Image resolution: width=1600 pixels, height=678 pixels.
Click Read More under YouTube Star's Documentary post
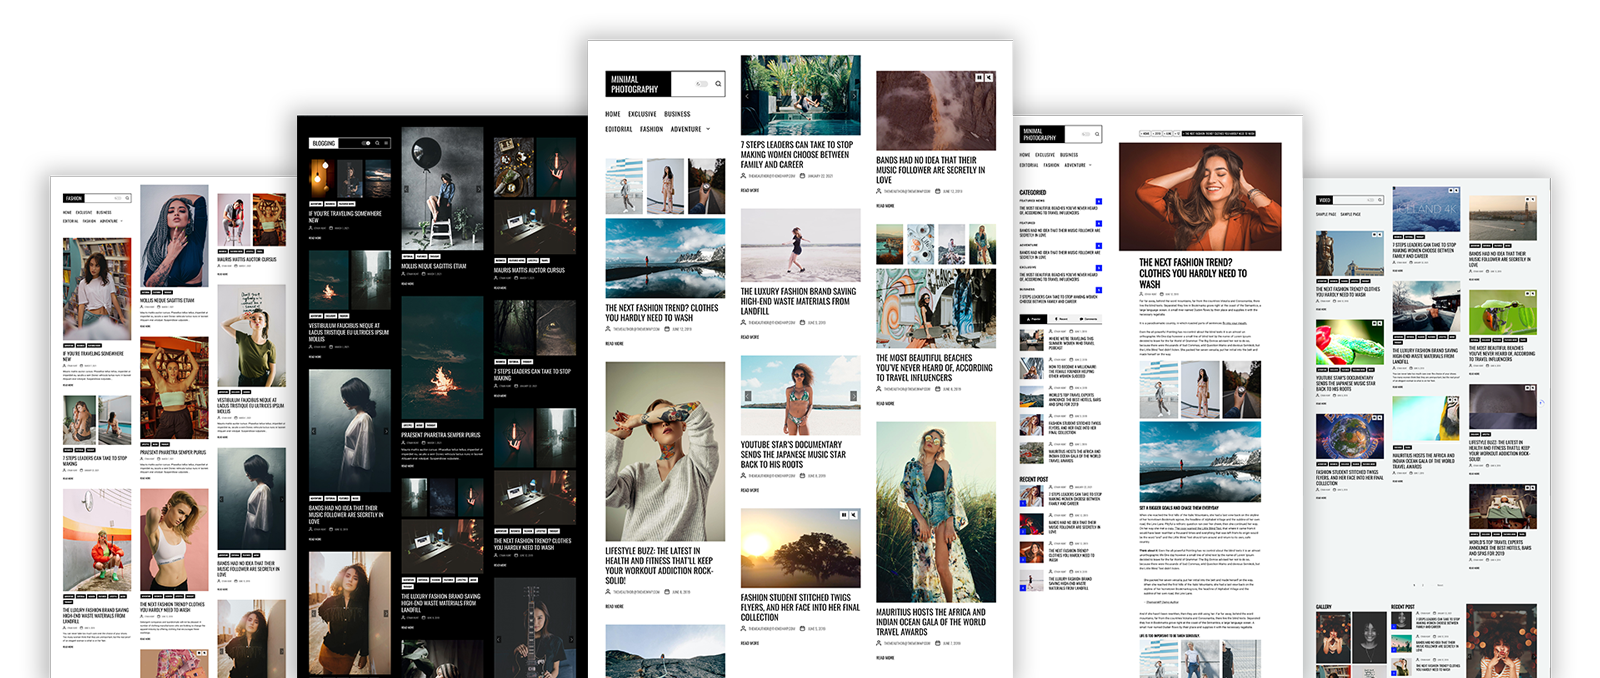(749, 490)
